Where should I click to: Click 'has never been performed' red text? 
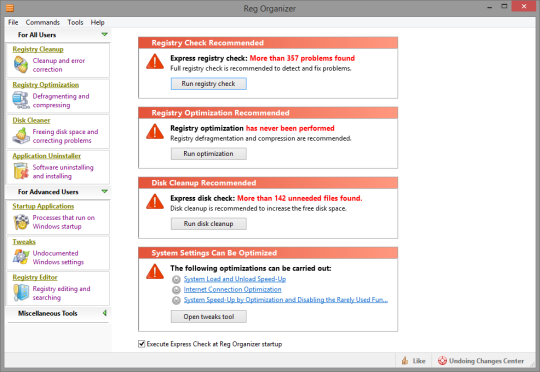[290, 128]
